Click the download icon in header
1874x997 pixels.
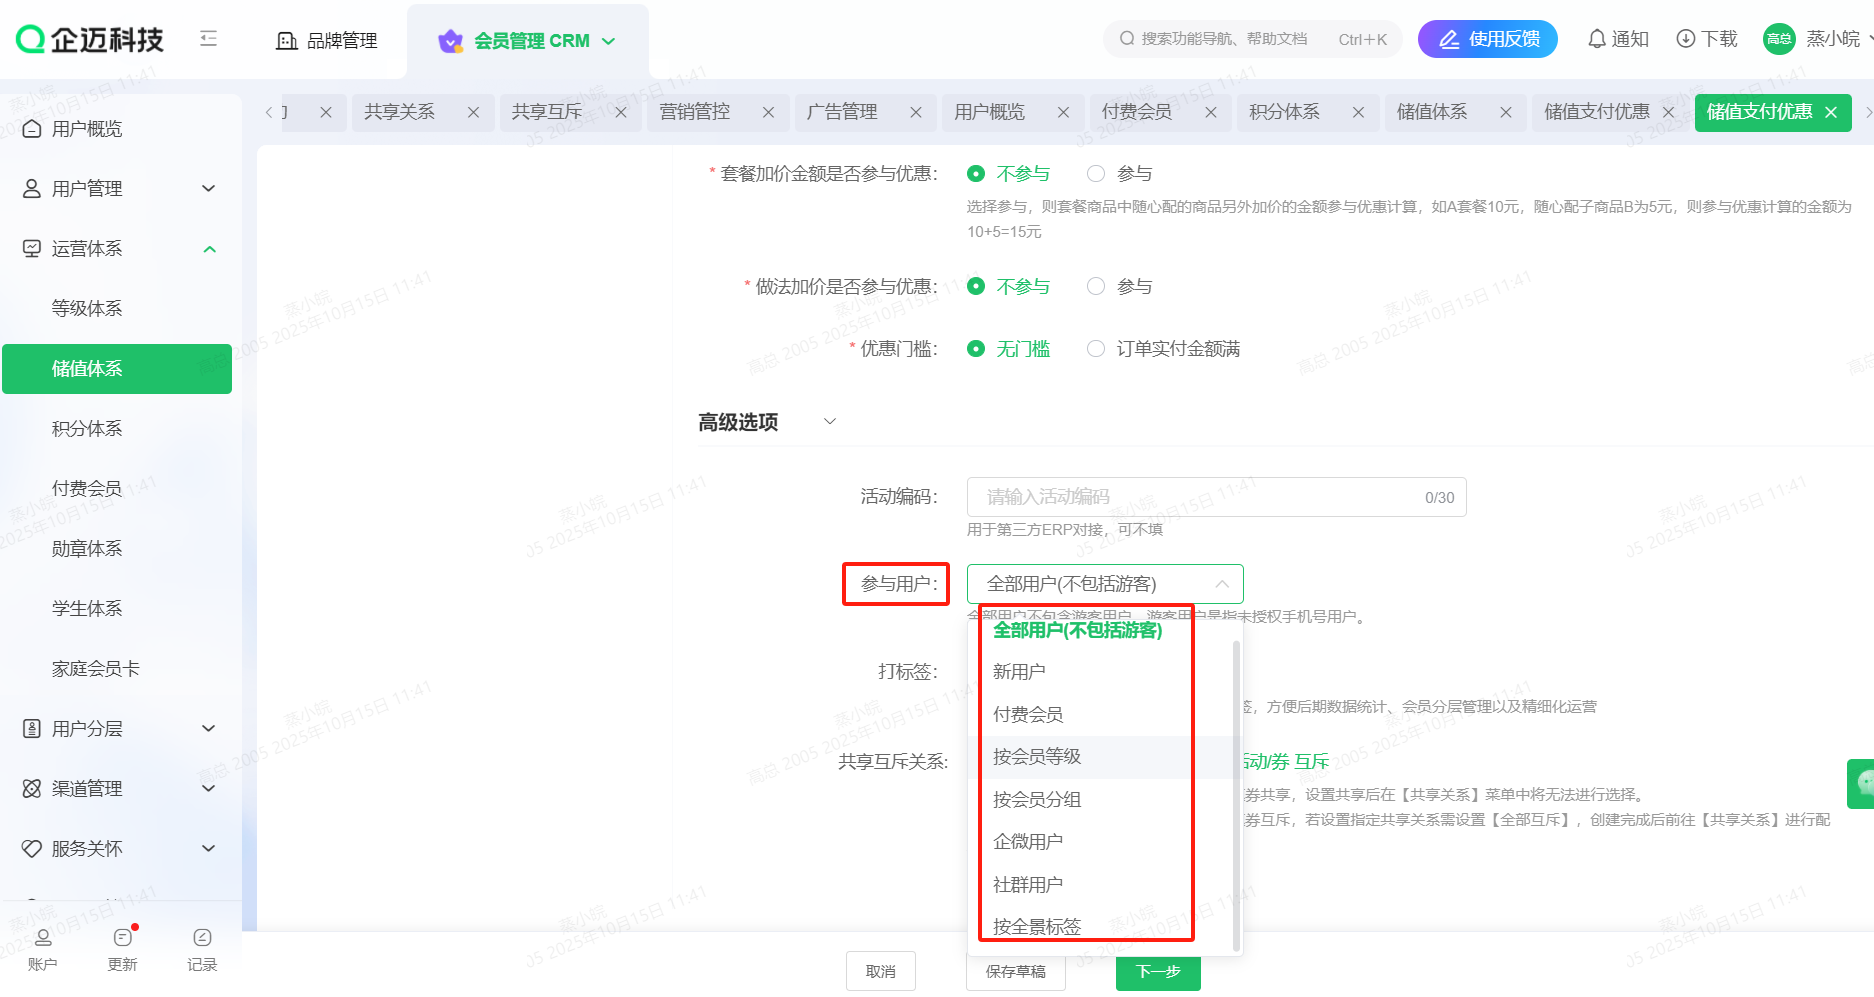click(1686, 39)
